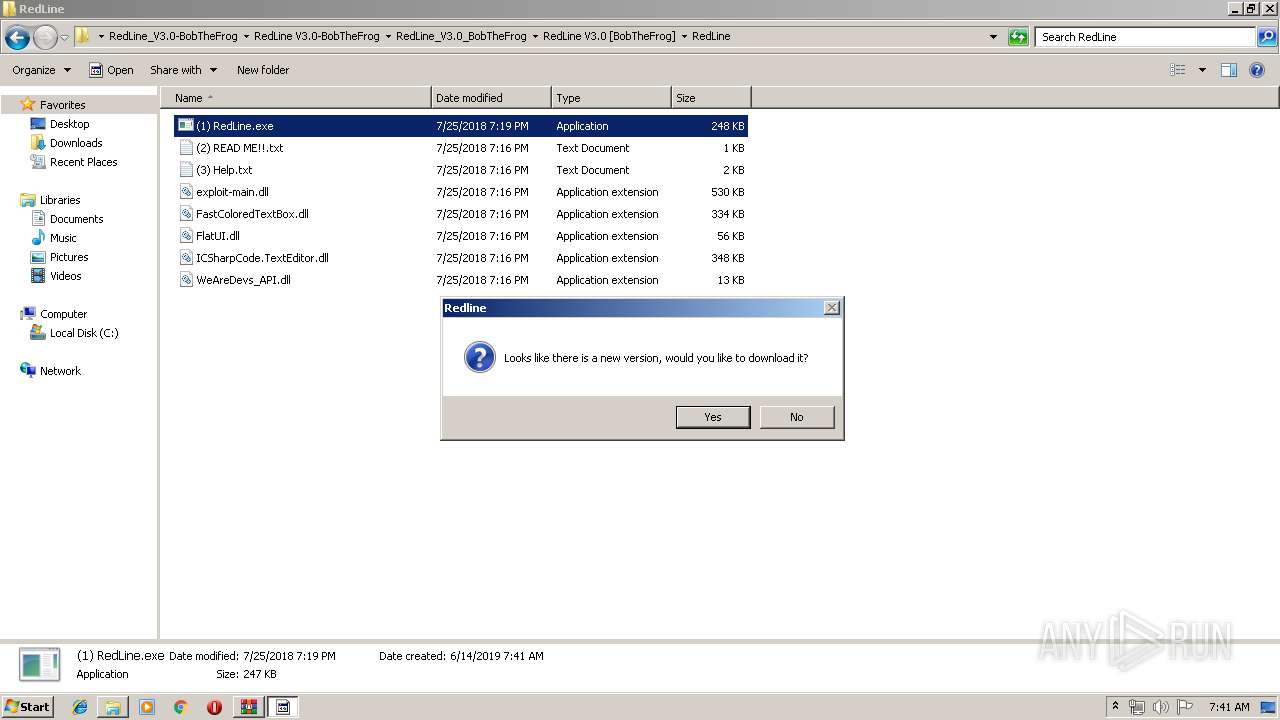Open Documents library
Image resolution: width=1280 pixels, height=720 pixels.
tap(76, 219)
